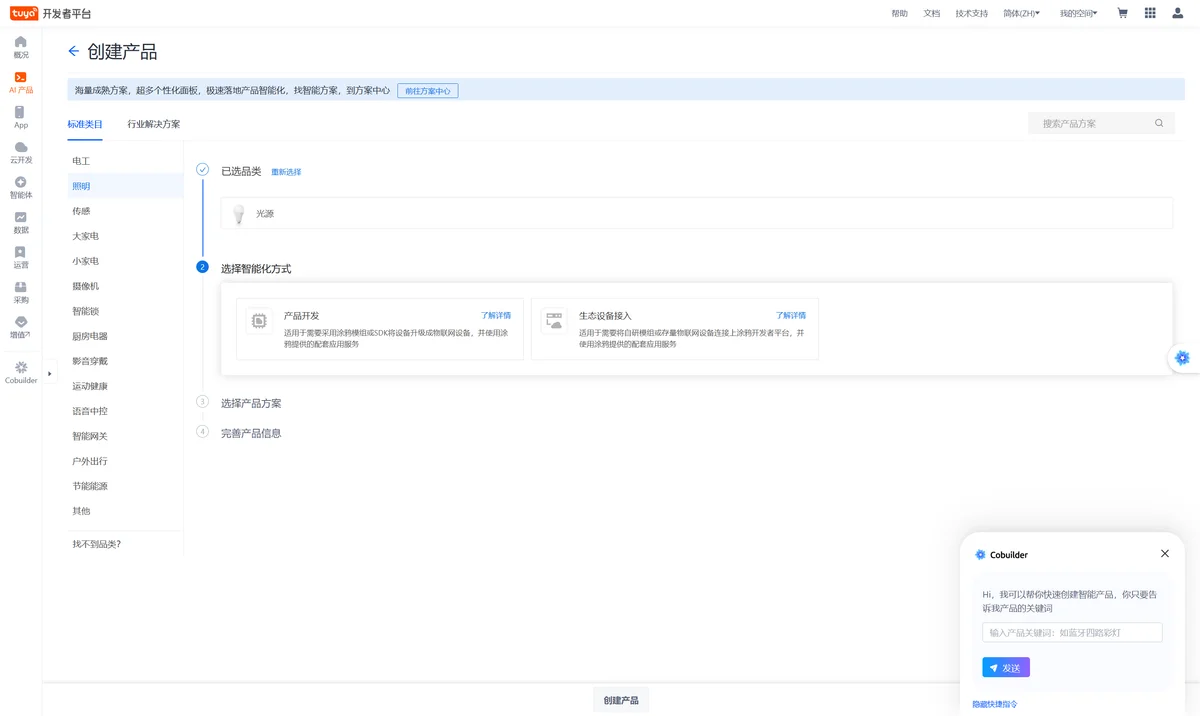Click the shopping cart icon in header

[x=1122, y=13]
